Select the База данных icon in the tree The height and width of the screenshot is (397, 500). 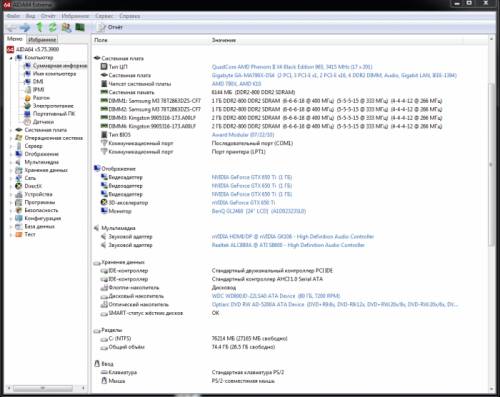tap(19, 226)
